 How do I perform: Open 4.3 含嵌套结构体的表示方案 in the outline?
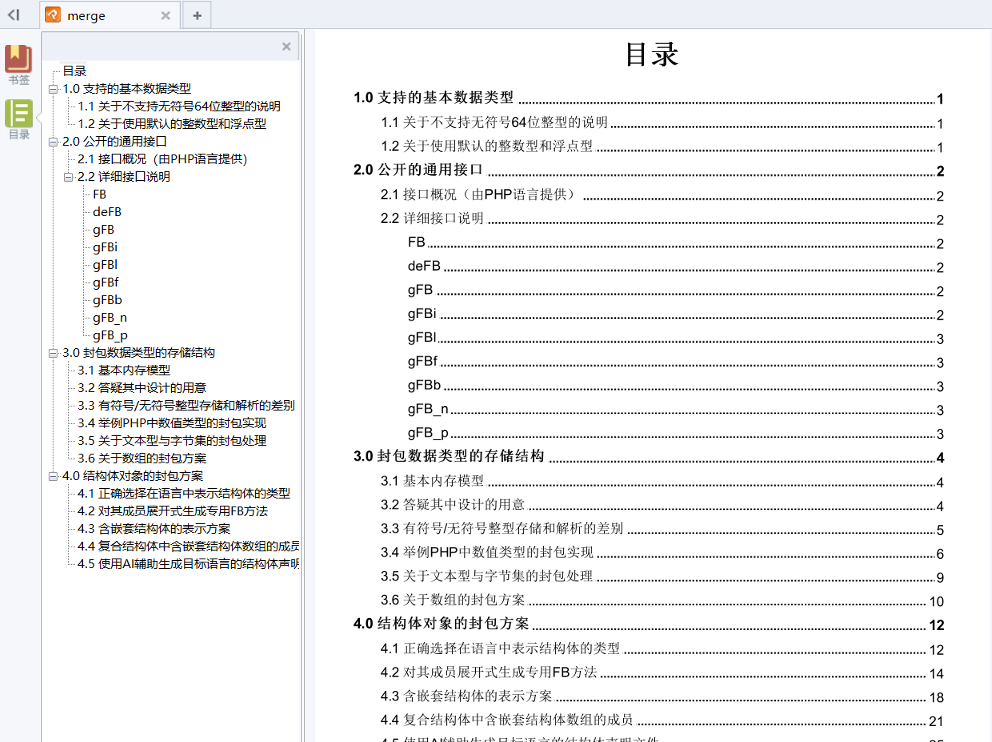click(x=154, y=528)
